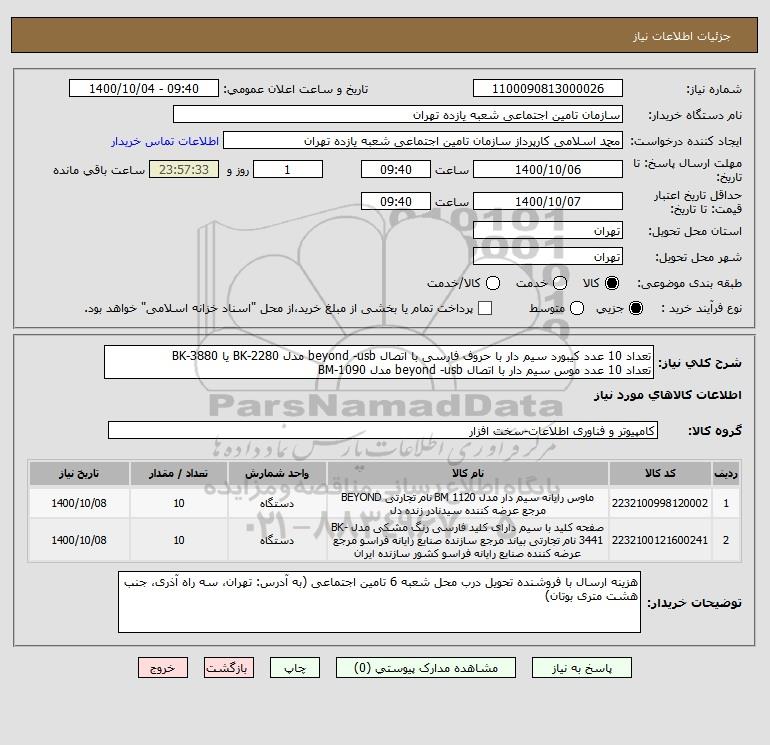Image resolution: width=770 pixels, height=745 pixels.
Task: Click the unit دستگاه in row 1
Action: (277, 503)
